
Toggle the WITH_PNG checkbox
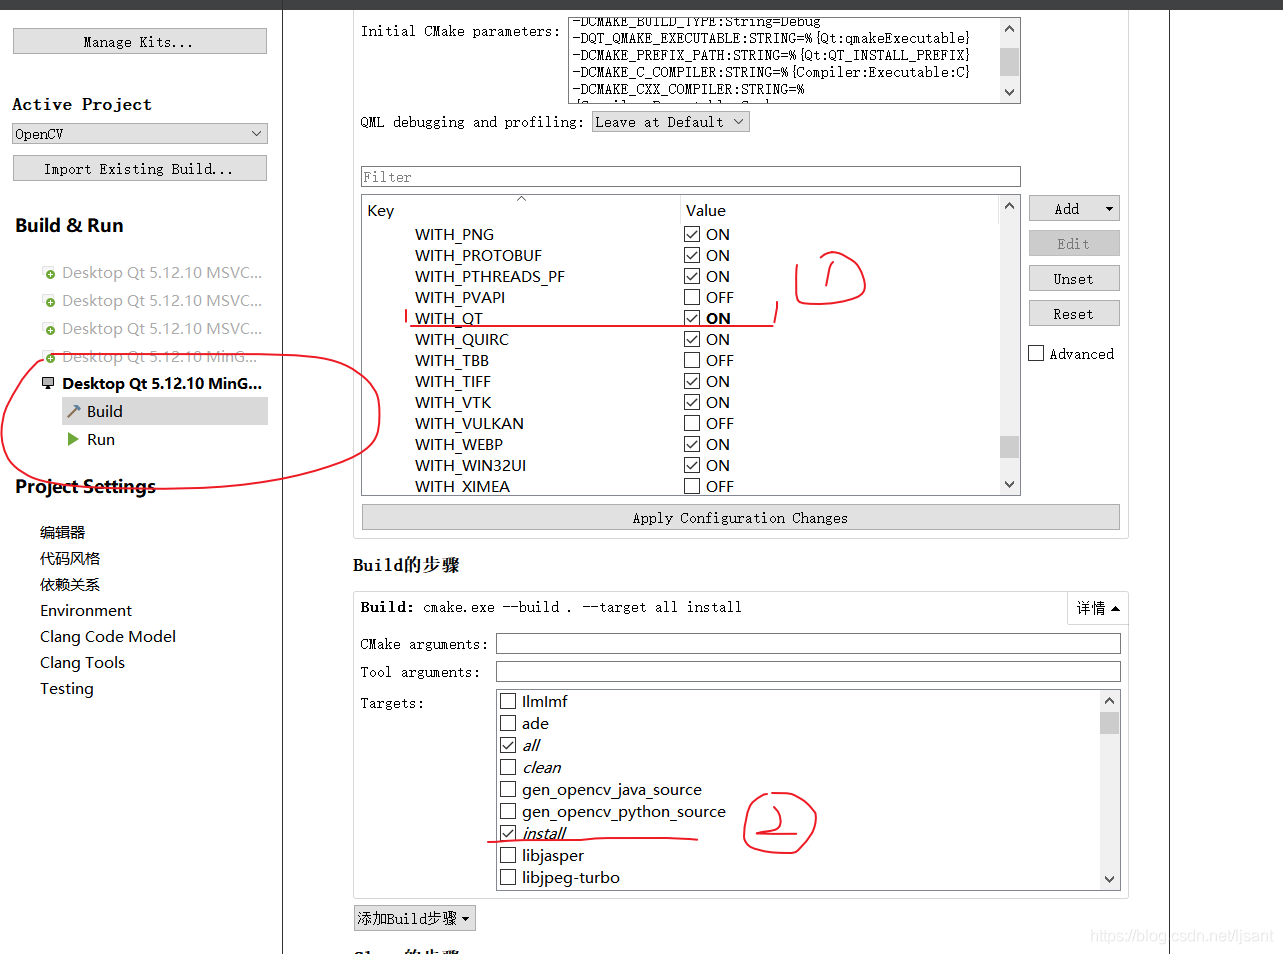[692, 234]
